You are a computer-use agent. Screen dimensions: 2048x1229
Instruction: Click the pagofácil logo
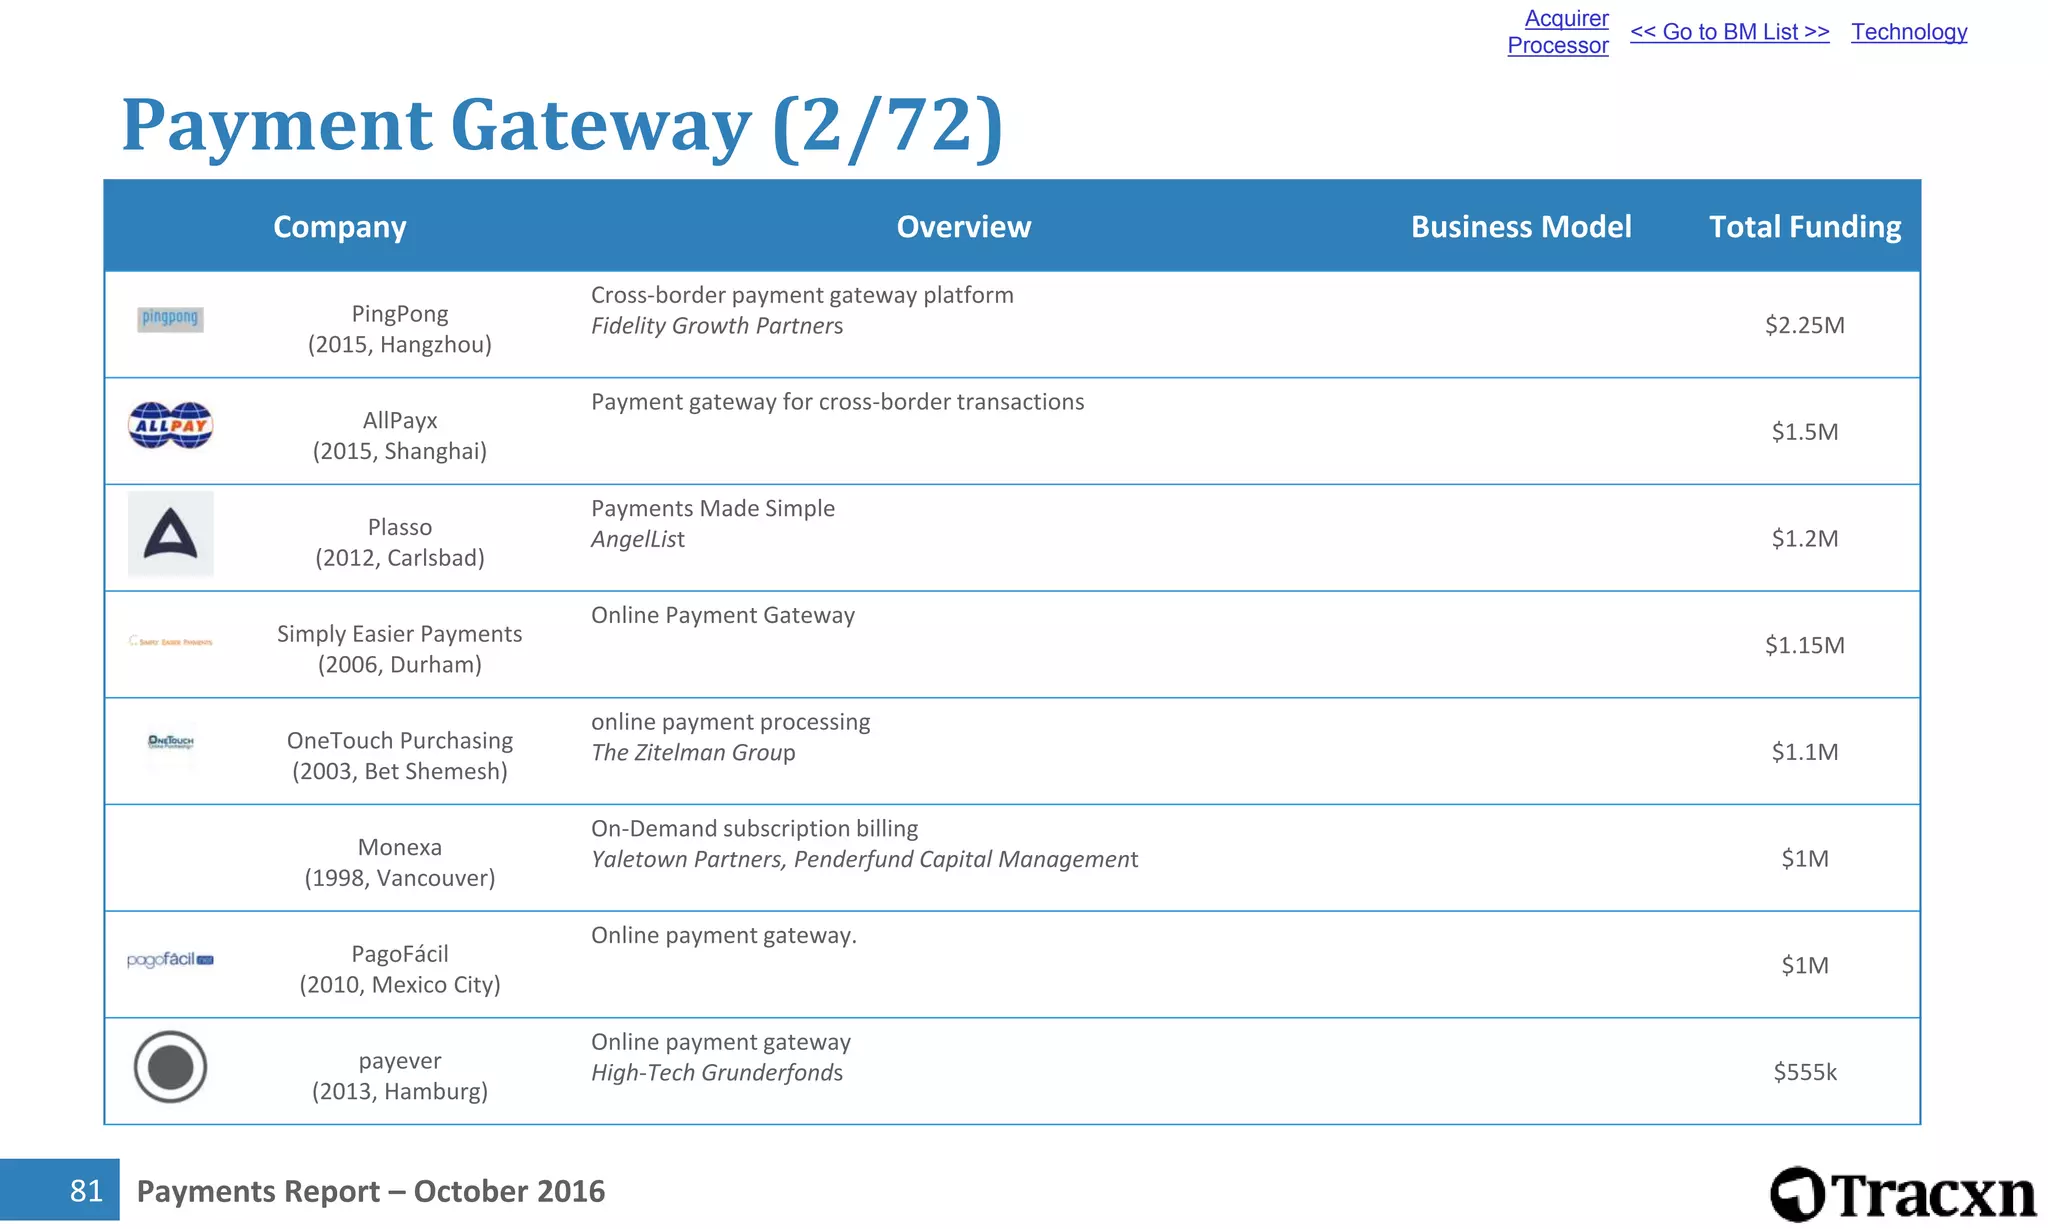click(x=171, y=960)
